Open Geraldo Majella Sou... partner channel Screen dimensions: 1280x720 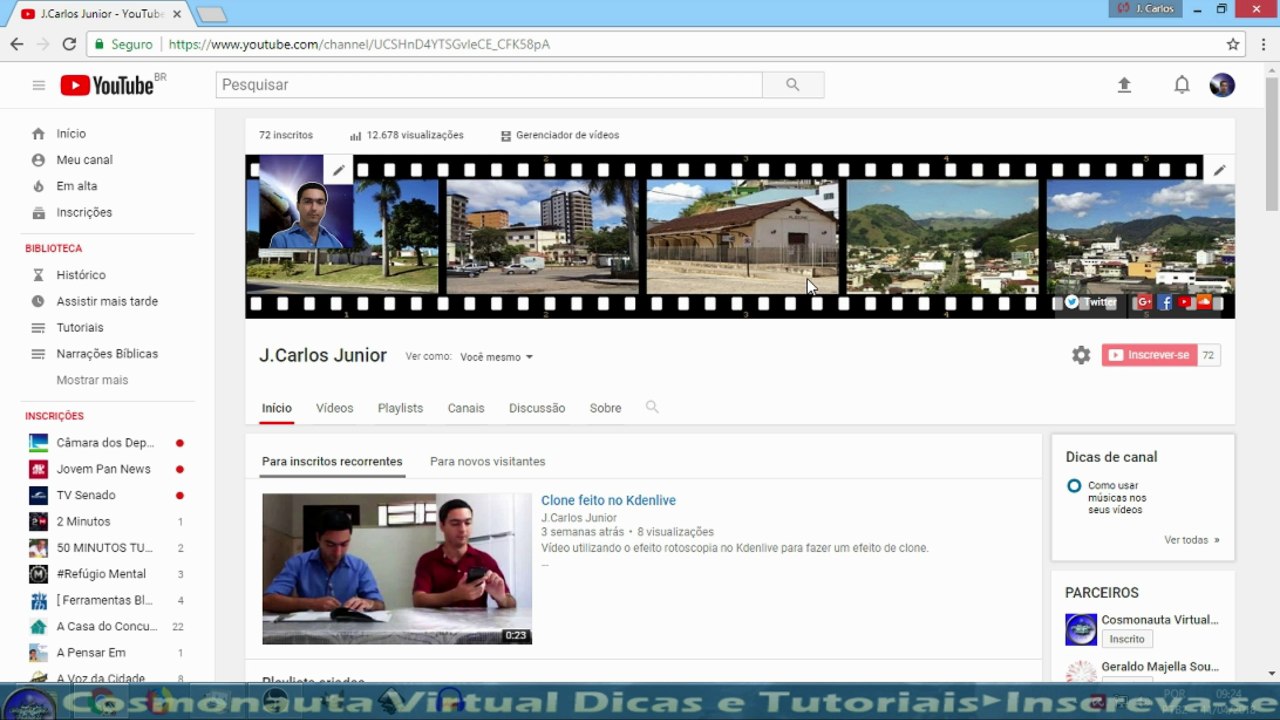[x=1160, y=667]
